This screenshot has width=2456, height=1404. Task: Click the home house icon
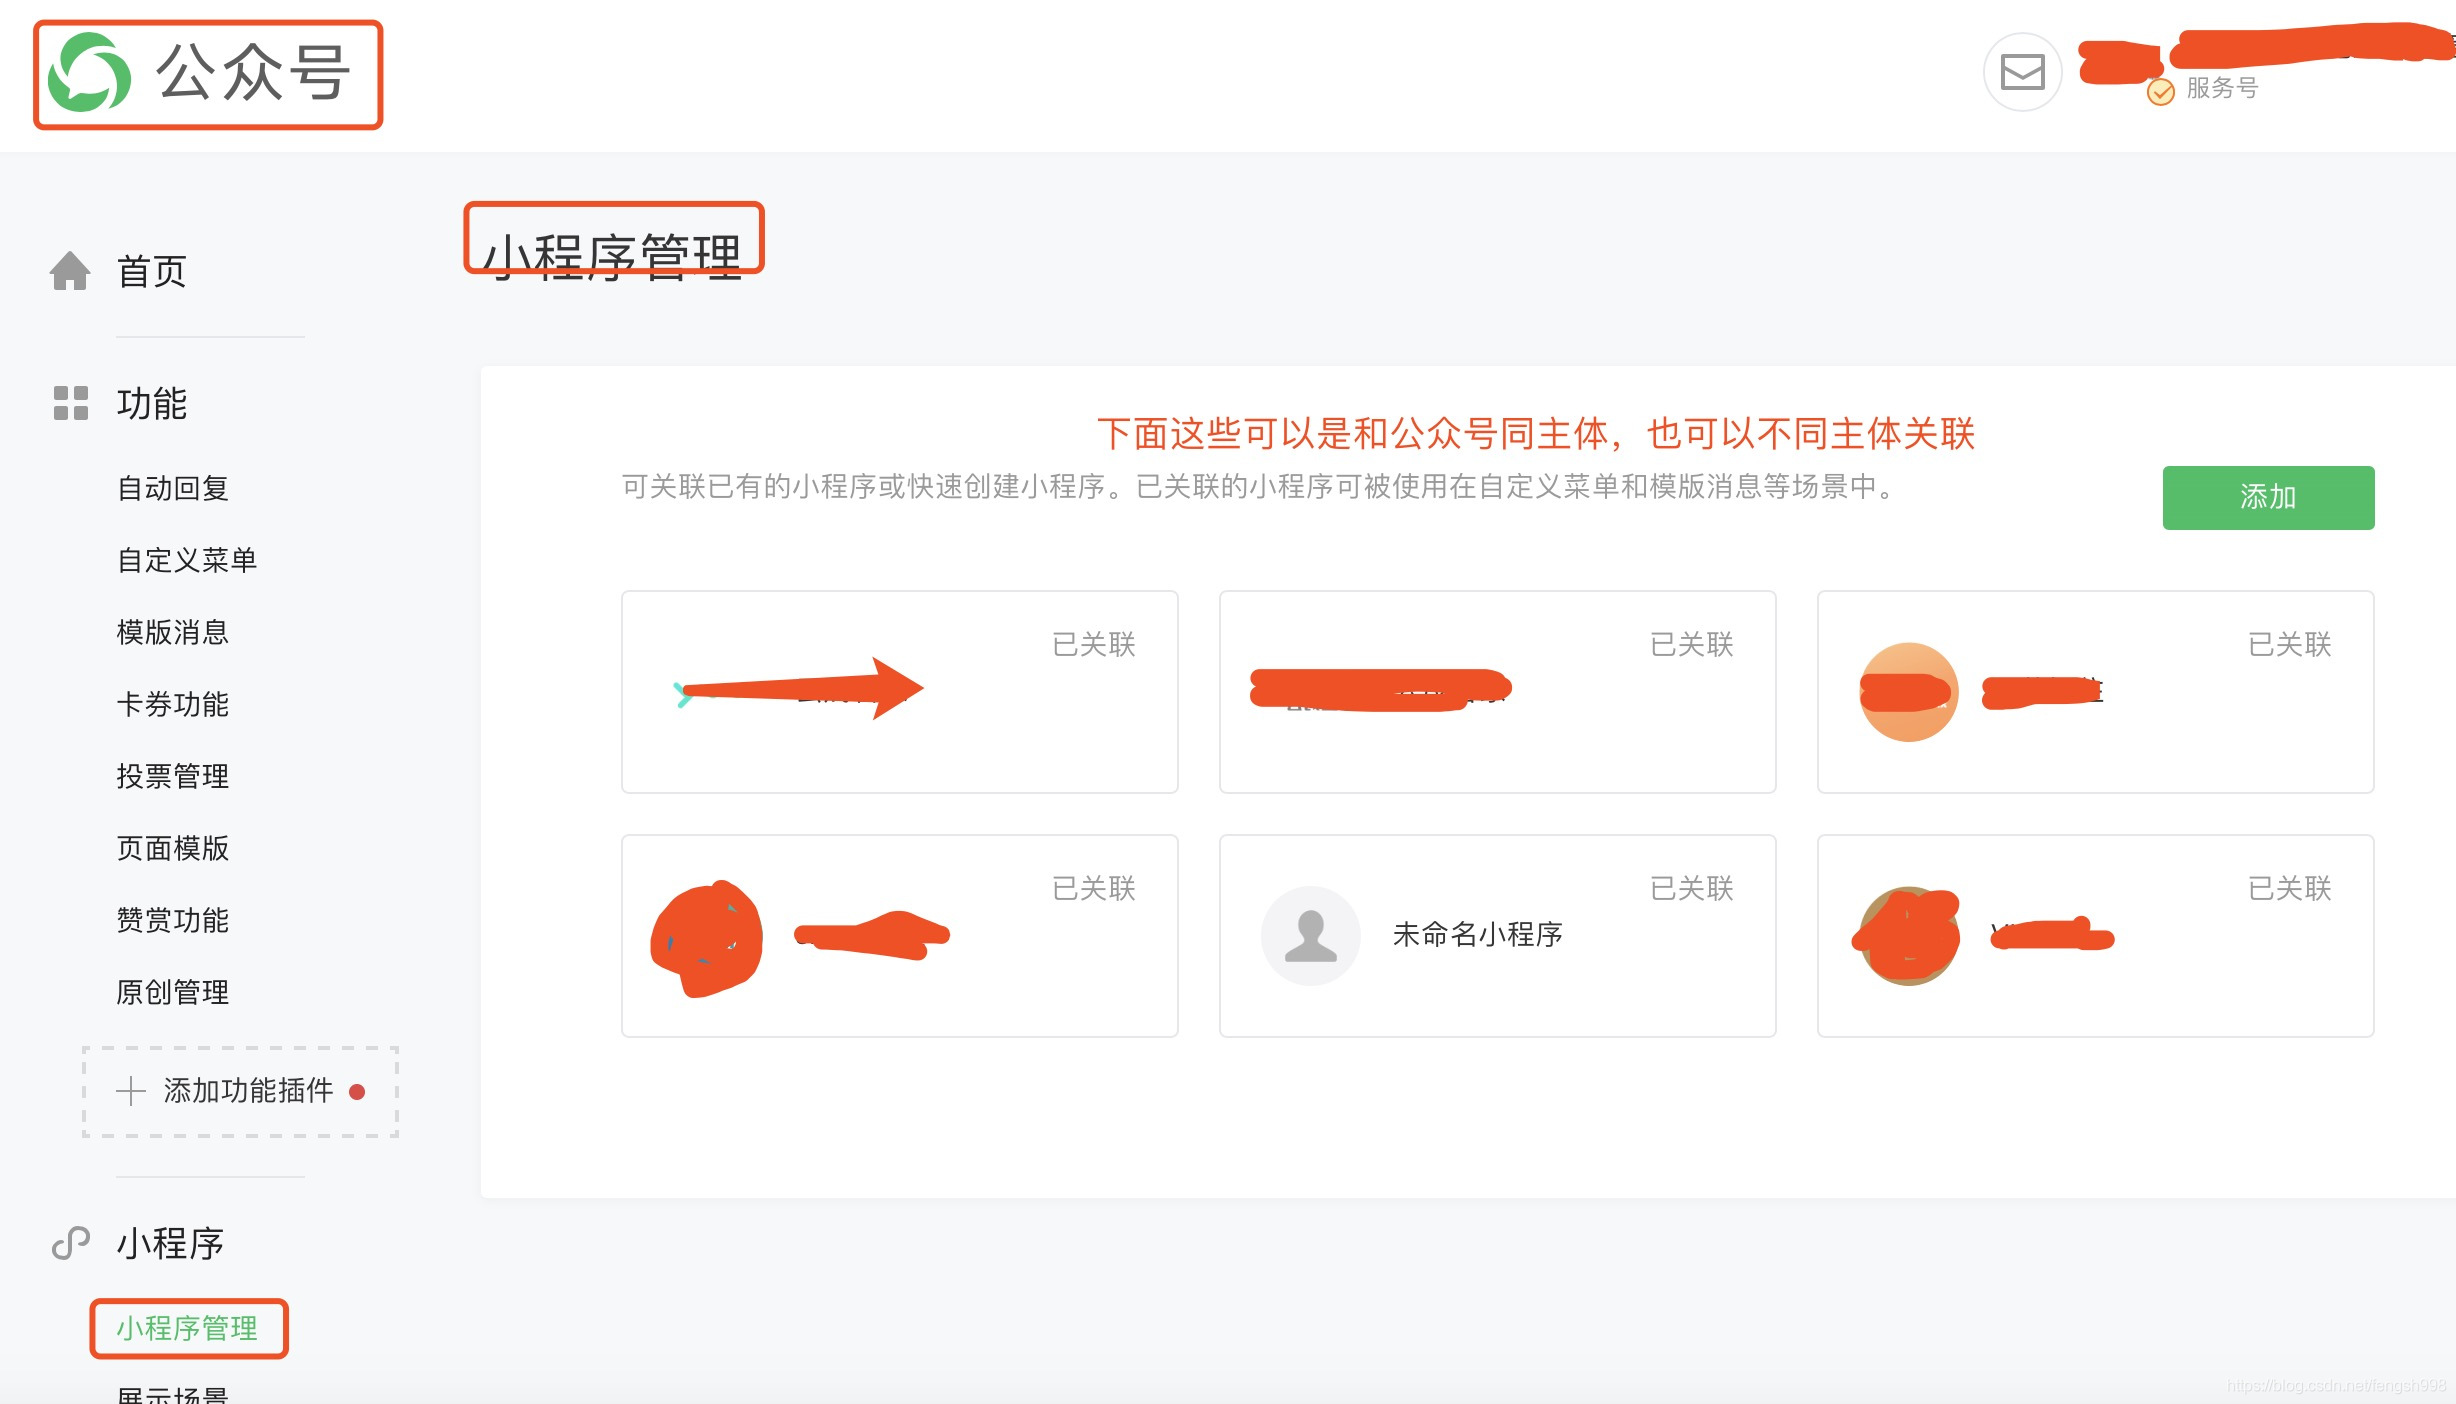(70, 271)
